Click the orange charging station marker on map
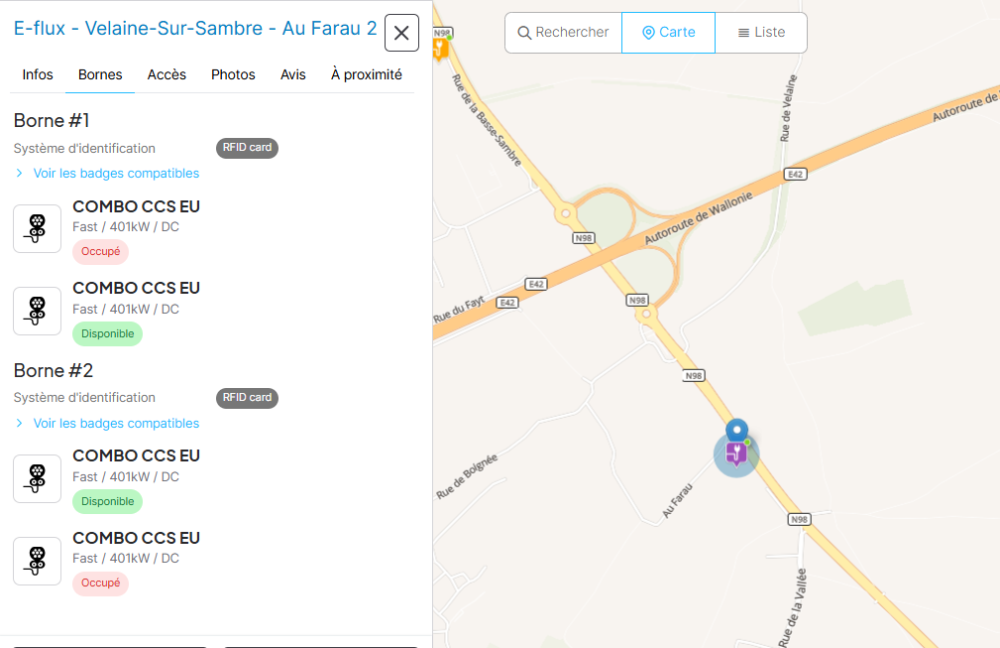 (439, 48)
